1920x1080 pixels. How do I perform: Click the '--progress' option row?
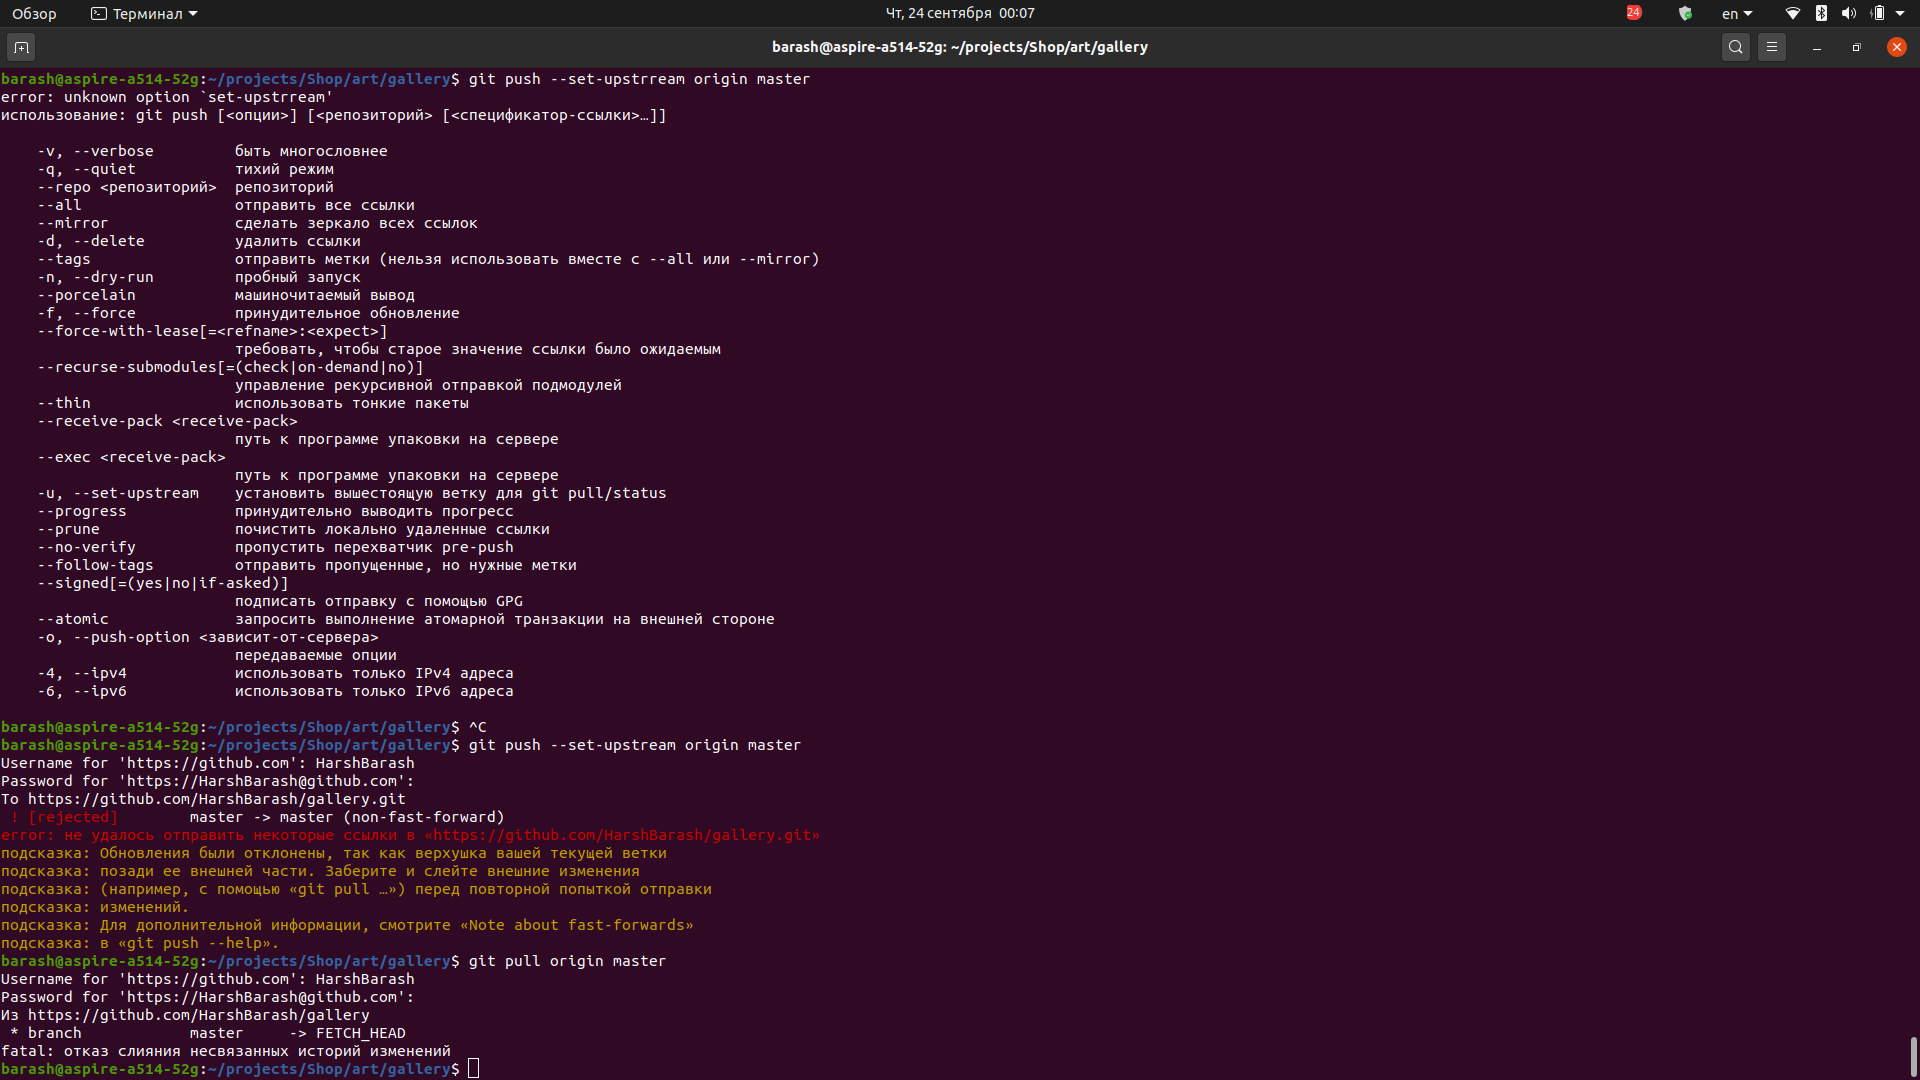(x=275, y=511)
